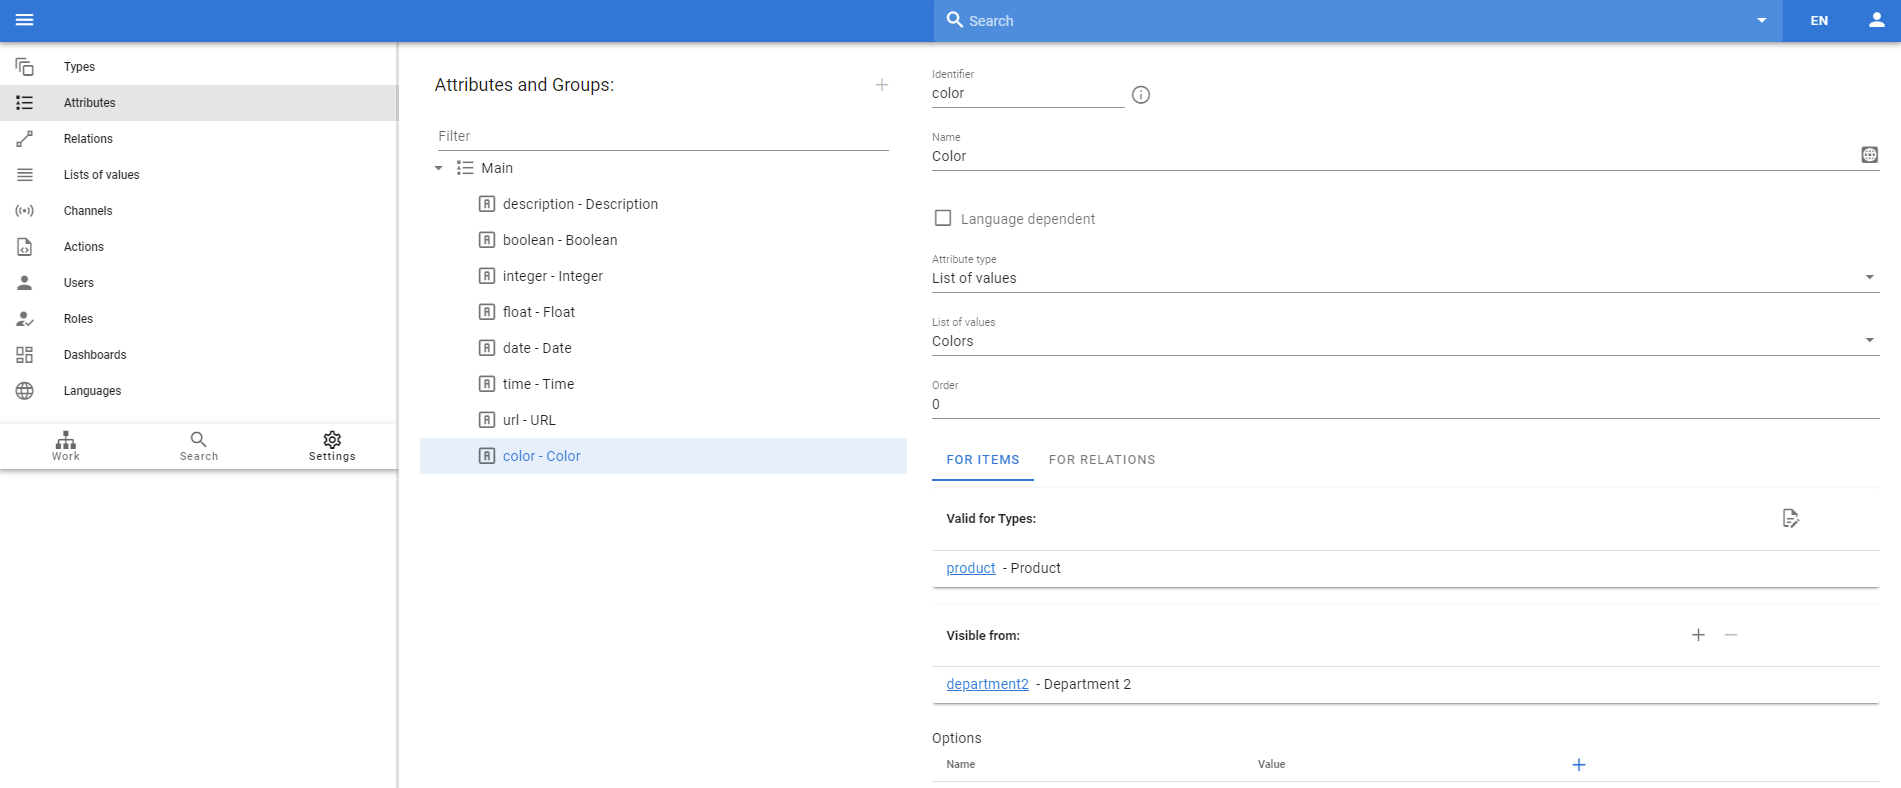Select date - Date attribute
1901x788 pixels.
coord(663,348)
